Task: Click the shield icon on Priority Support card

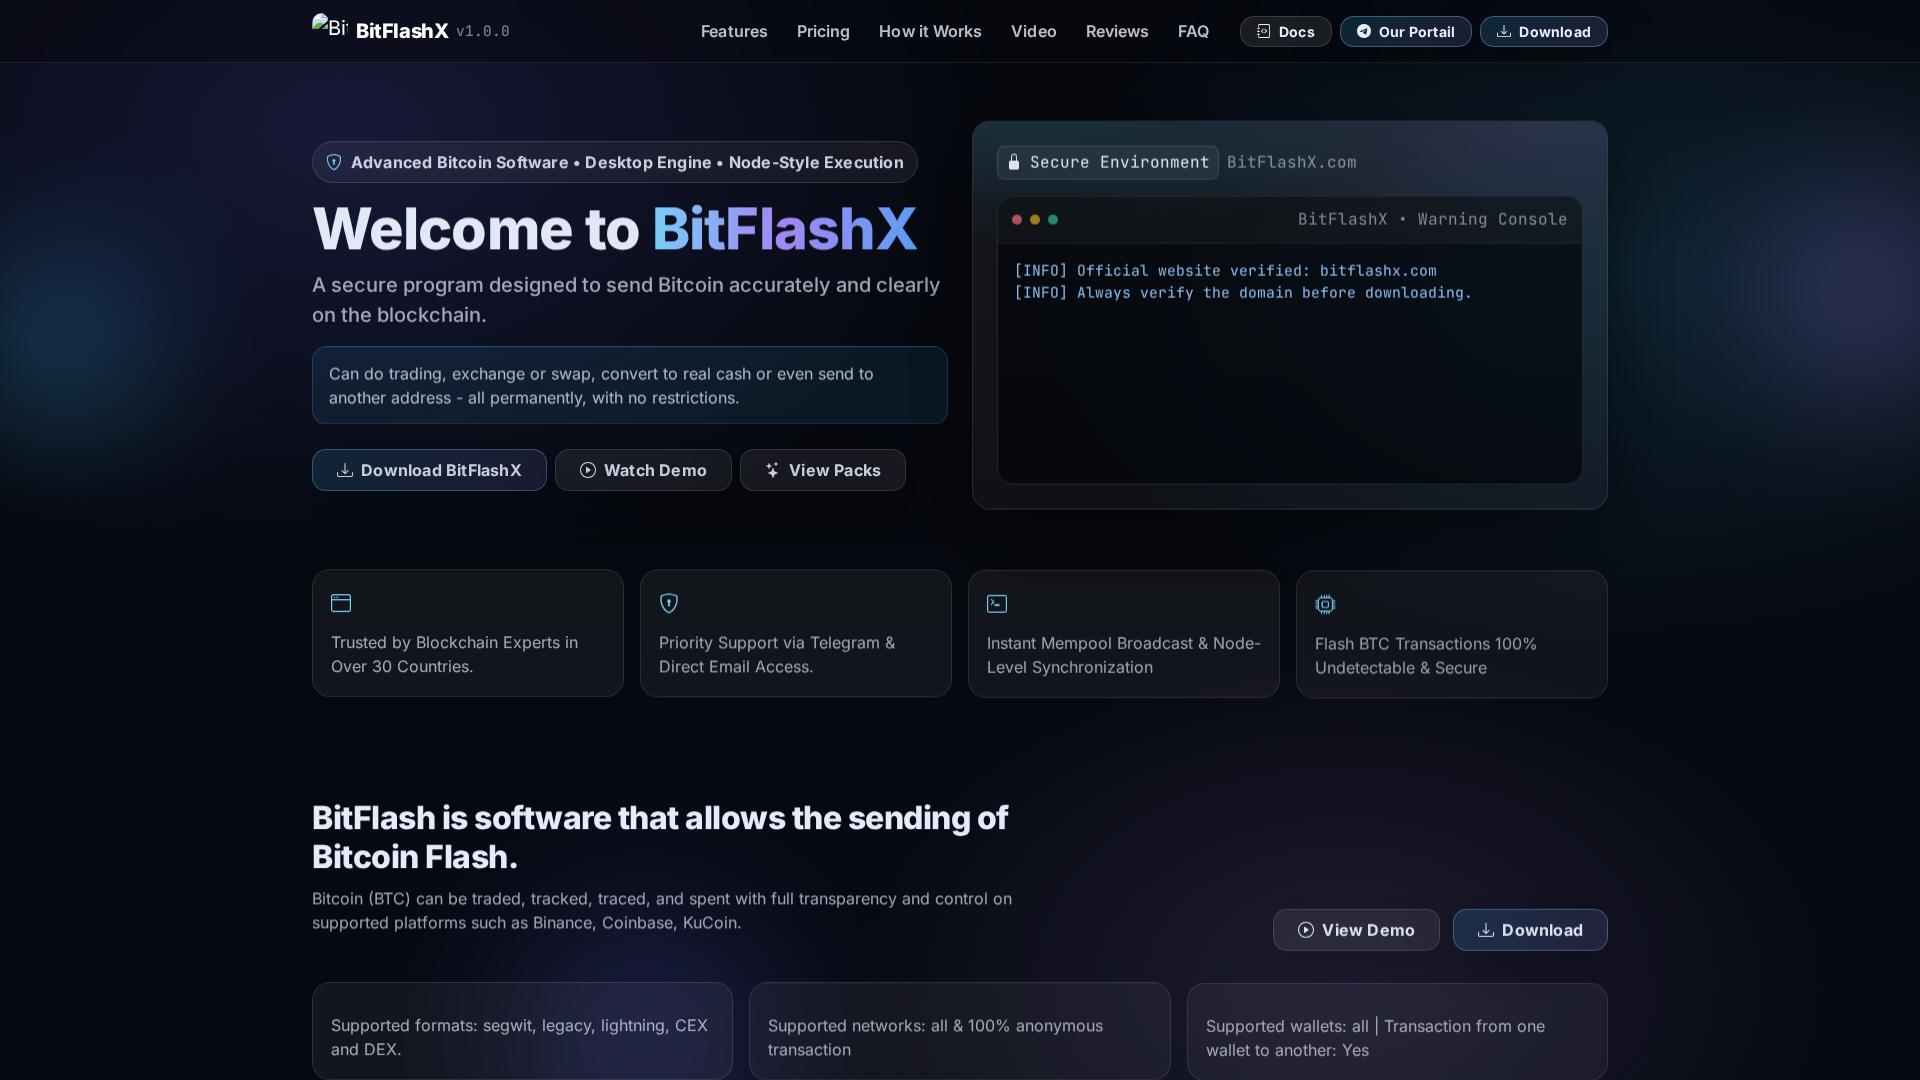Action: point(668,603)
